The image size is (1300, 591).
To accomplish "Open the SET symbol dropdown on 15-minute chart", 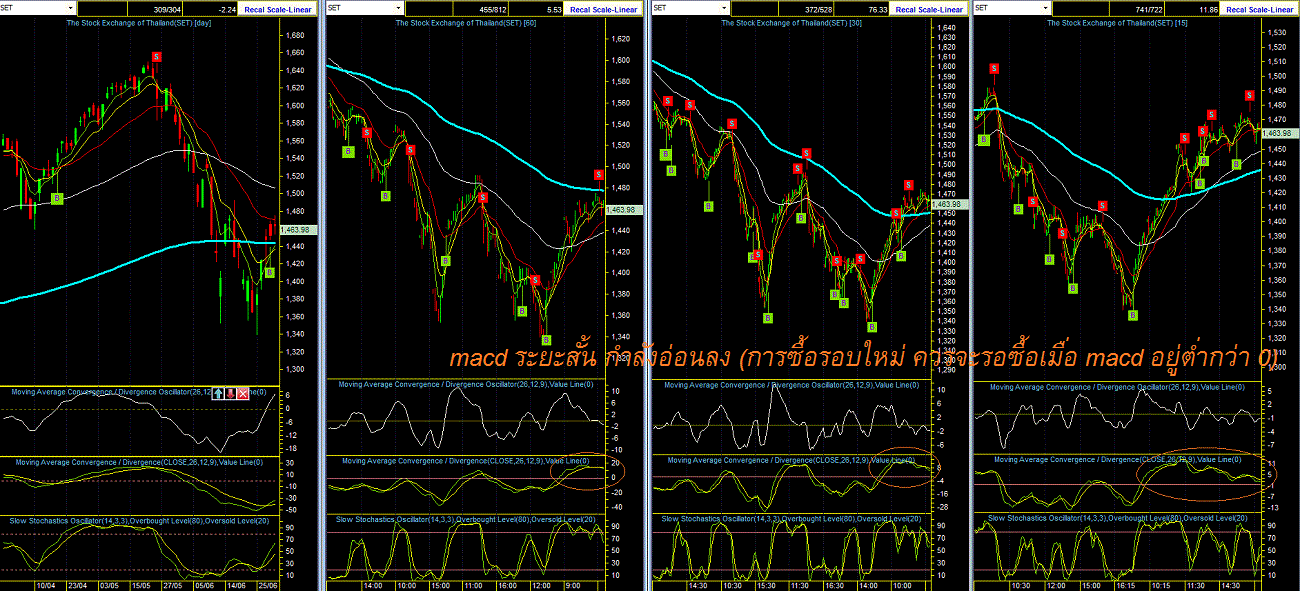I will point(1046,8).
